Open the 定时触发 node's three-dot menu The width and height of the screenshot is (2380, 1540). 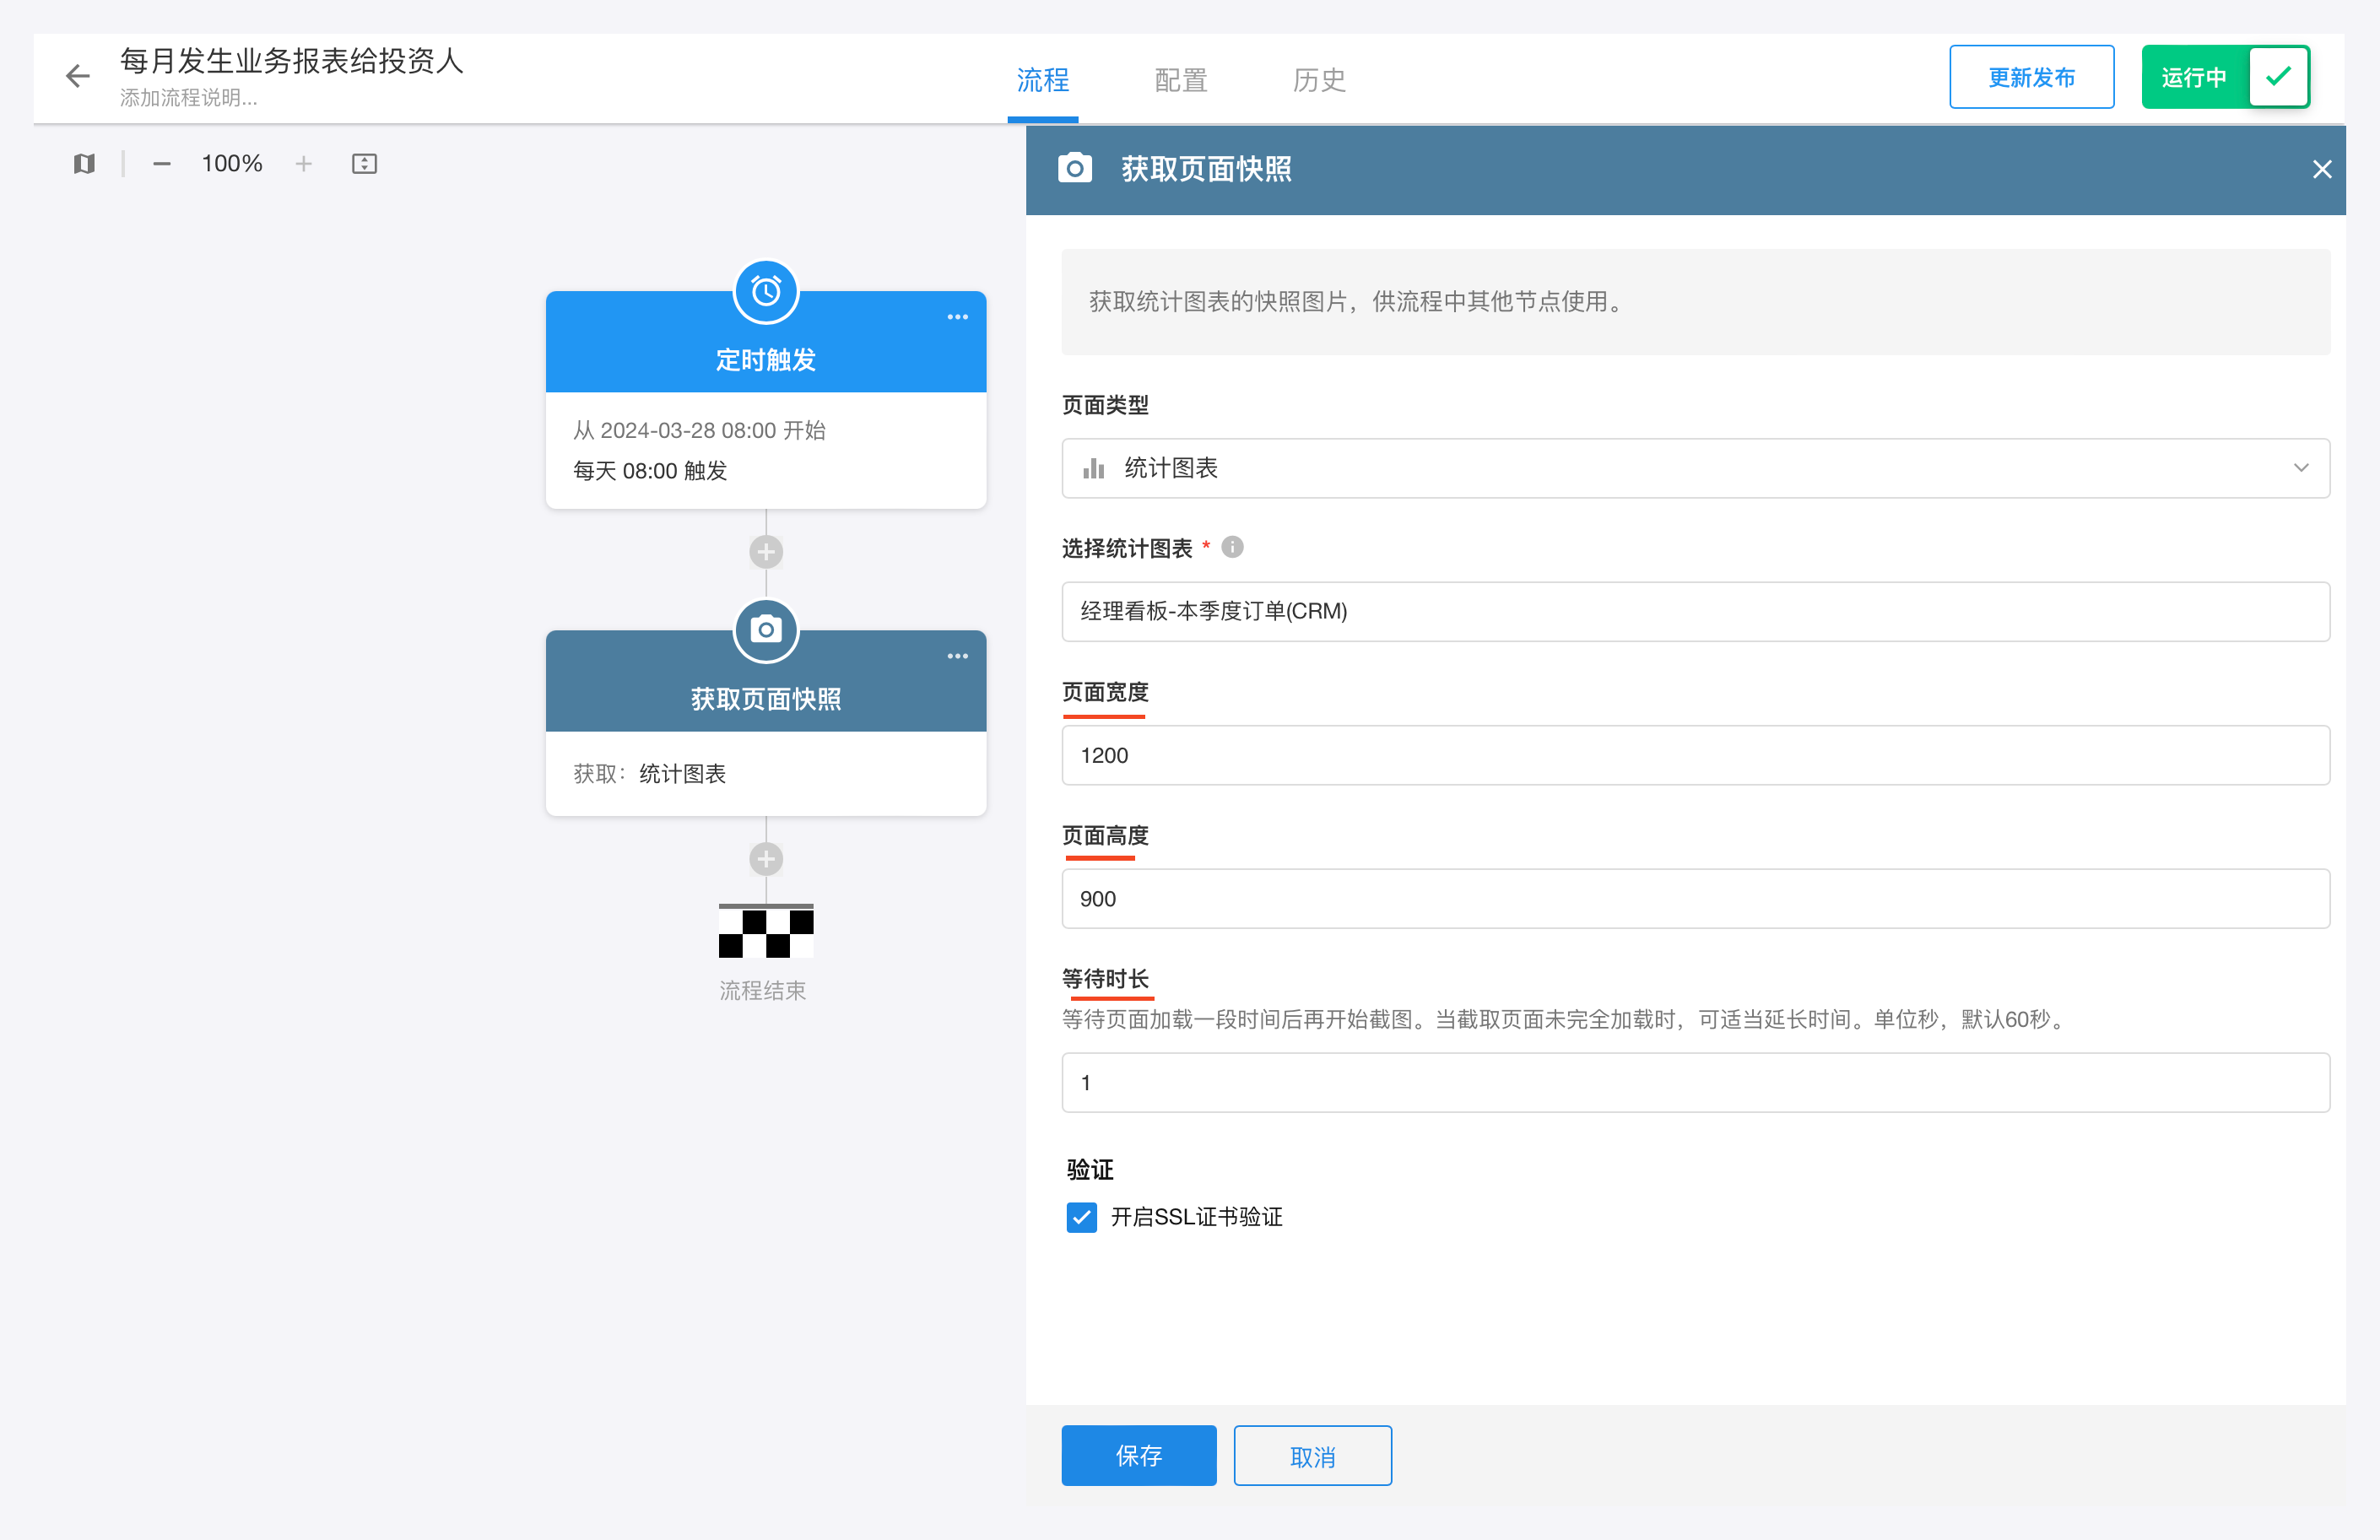(957, 317)
